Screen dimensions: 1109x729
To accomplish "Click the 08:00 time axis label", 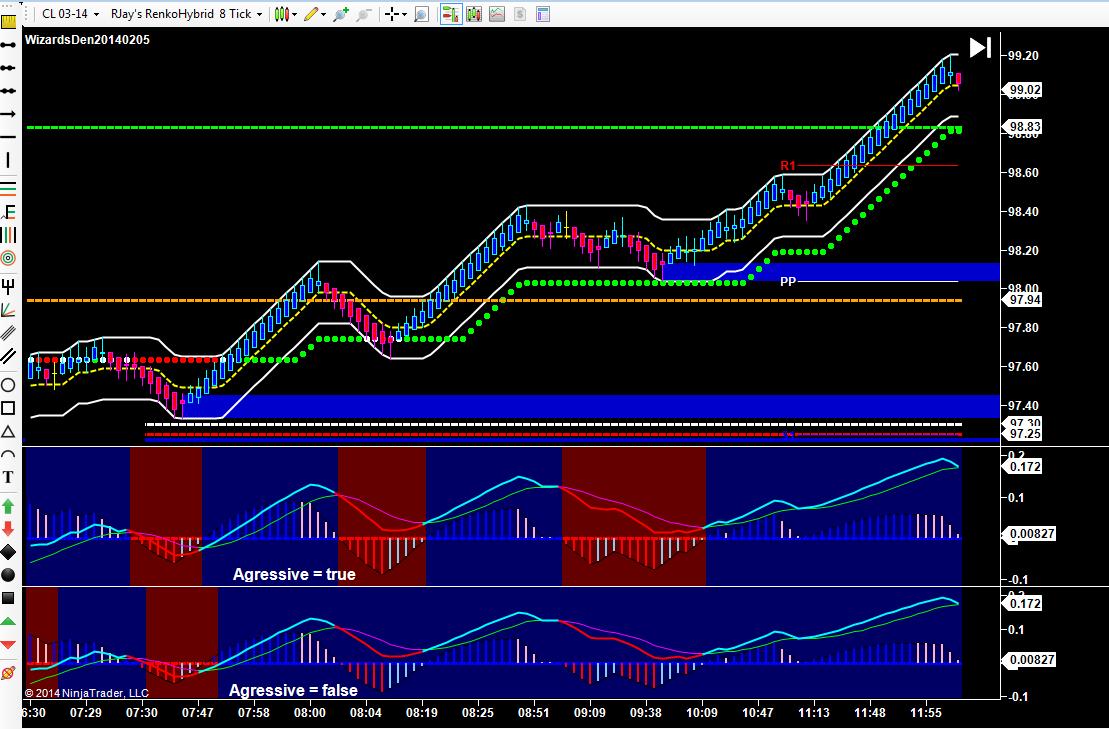I will click(x=309, y=713).
